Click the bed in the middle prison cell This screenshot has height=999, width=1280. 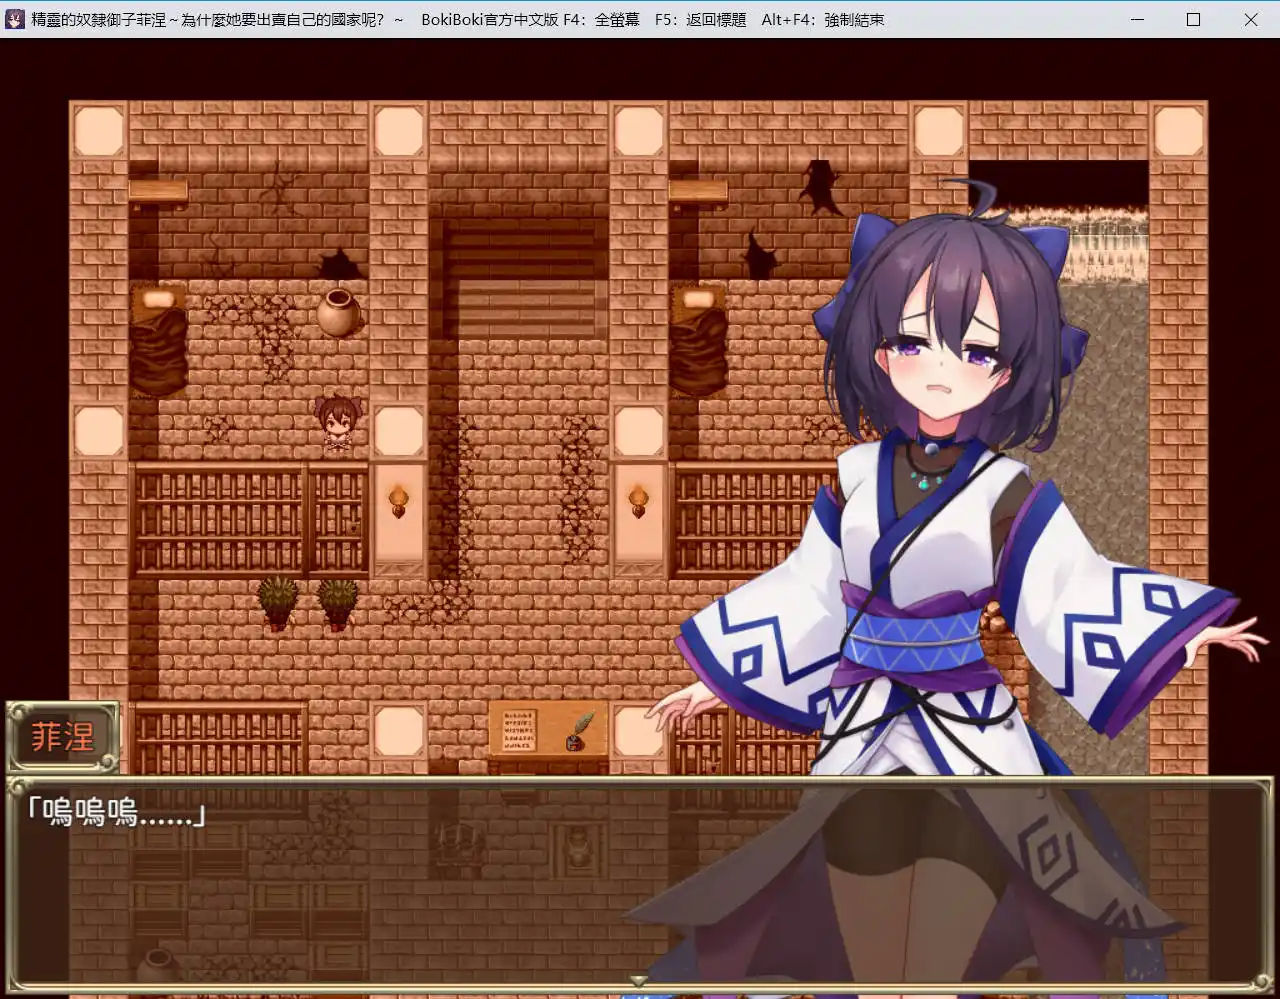click(x=699, y=341)
